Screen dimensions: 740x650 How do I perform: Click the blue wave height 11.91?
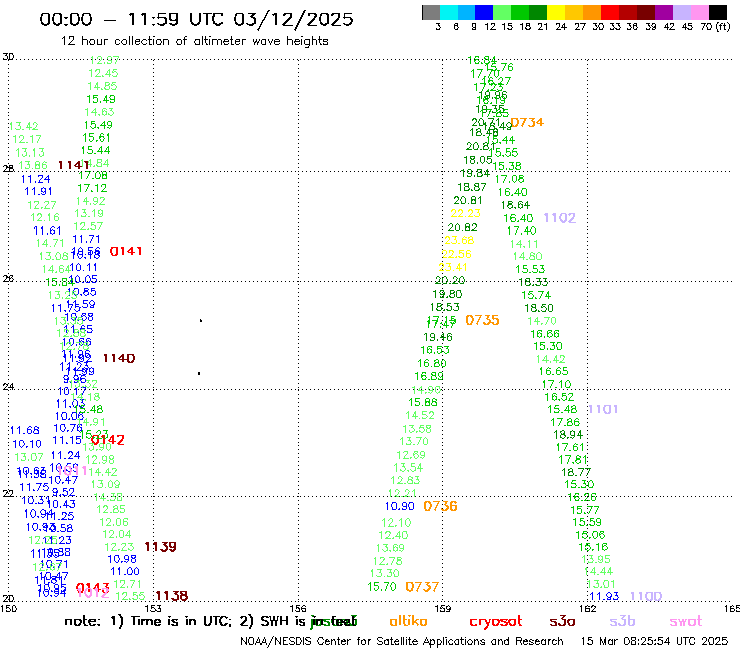coord(38,191)
